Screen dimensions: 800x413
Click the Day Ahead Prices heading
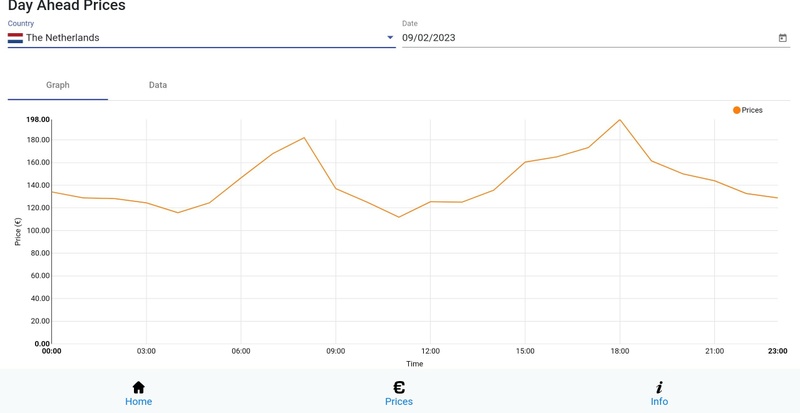(67, 6)
